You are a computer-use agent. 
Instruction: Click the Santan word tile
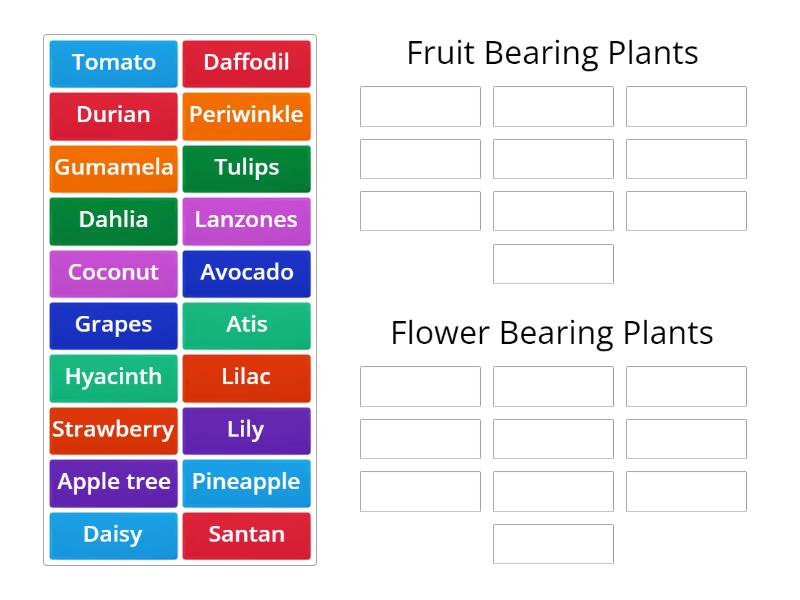coord(246,535)
